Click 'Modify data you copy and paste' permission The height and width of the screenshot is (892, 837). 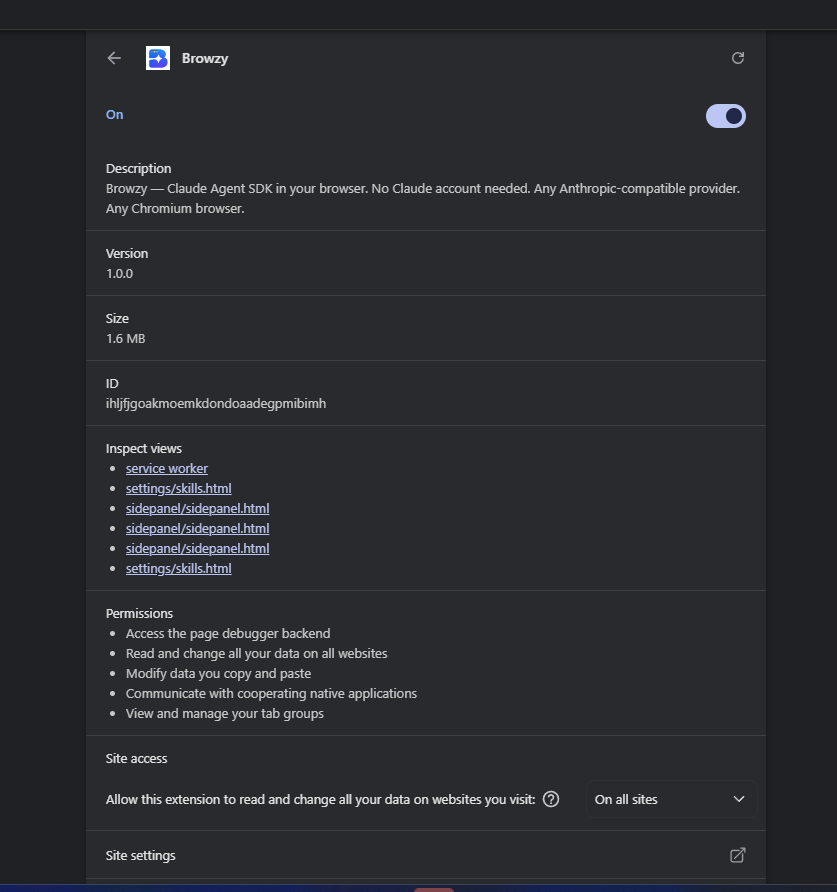[x=218, y=674]
